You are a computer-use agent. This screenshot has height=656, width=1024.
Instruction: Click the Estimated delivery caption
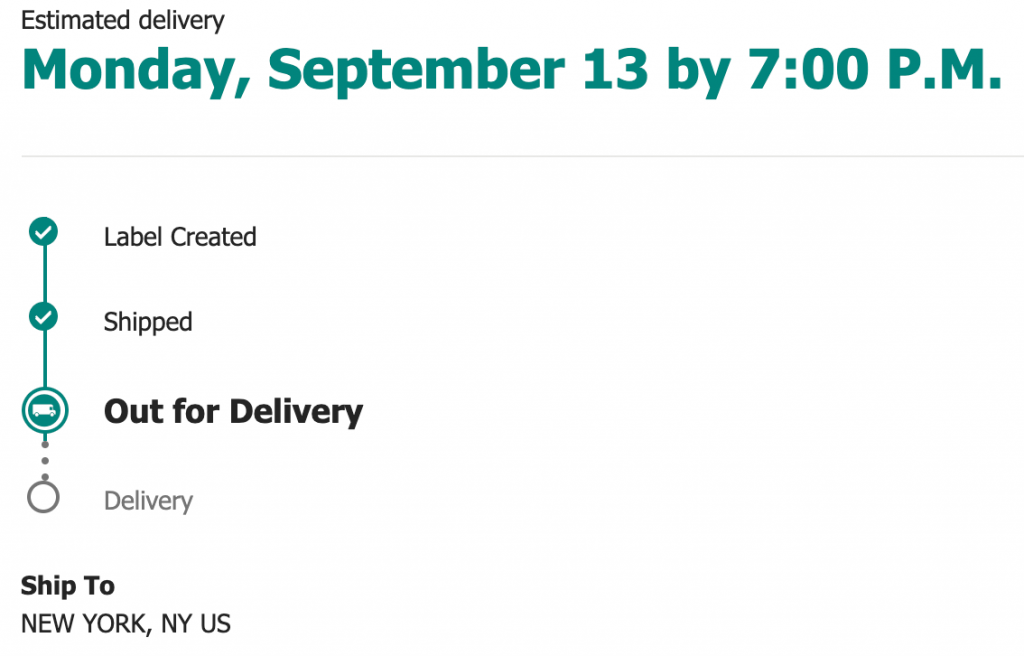pos(123,20)
